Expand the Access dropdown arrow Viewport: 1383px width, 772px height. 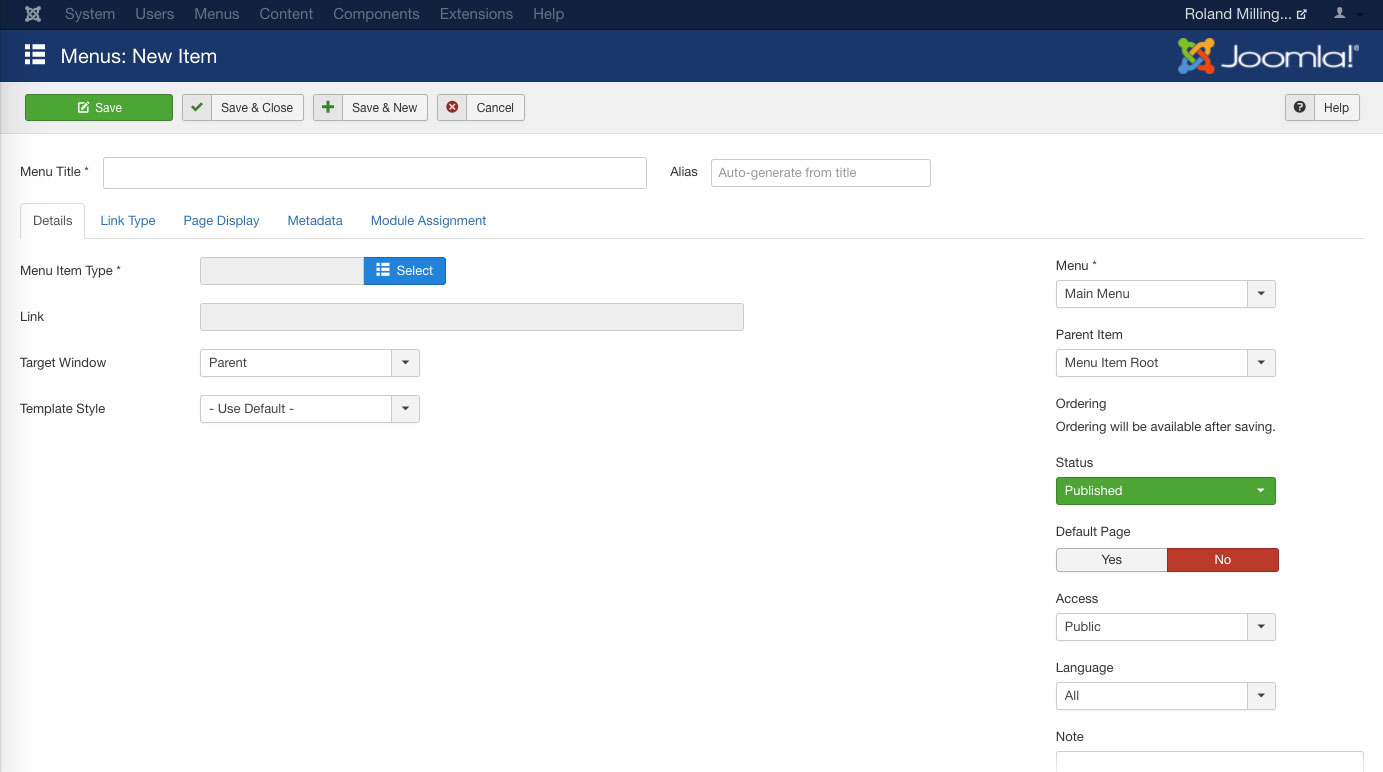click(1261, 627)
